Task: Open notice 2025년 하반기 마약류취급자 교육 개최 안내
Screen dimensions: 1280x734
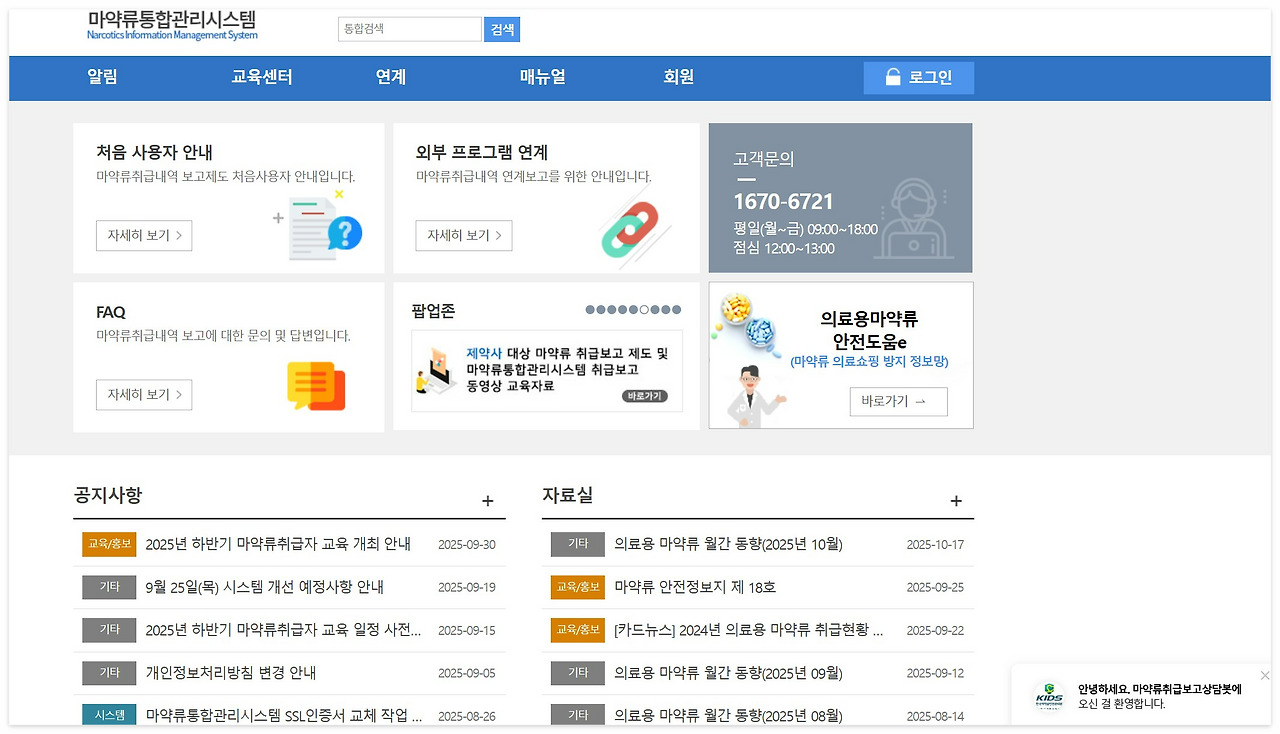Action: pyautogui.click(x=278, y=545)
